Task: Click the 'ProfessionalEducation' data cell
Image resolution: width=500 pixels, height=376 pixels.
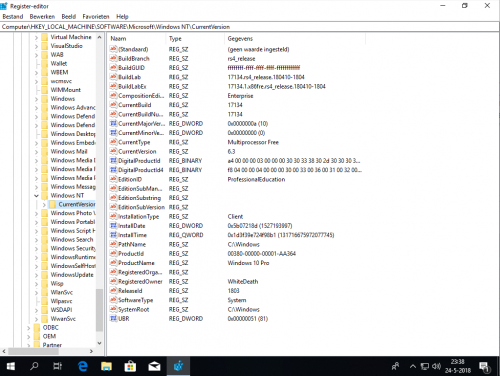Action: [256, 179]
